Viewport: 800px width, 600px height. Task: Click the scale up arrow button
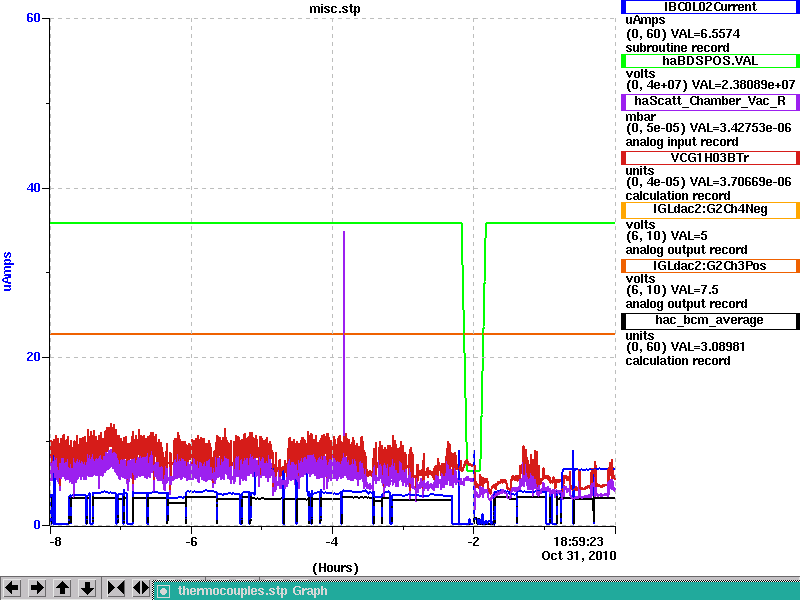pos(63,588)
